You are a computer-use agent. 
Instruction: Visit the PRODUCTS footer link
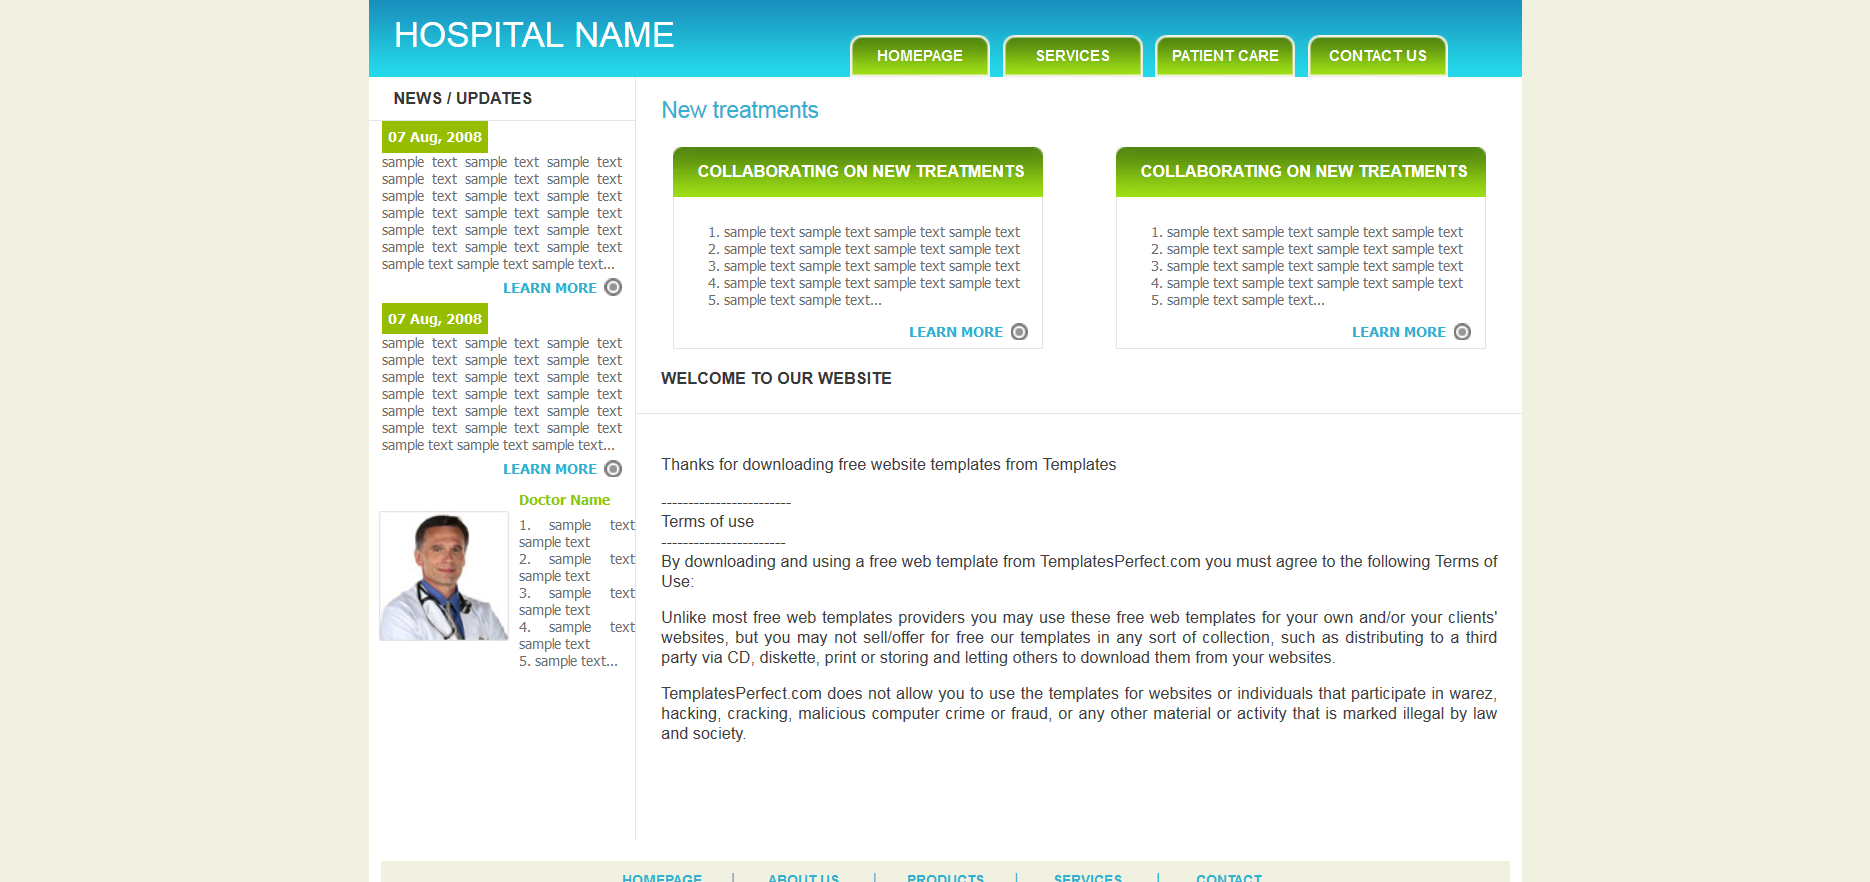pyautogui.click(x=945, y=877)
